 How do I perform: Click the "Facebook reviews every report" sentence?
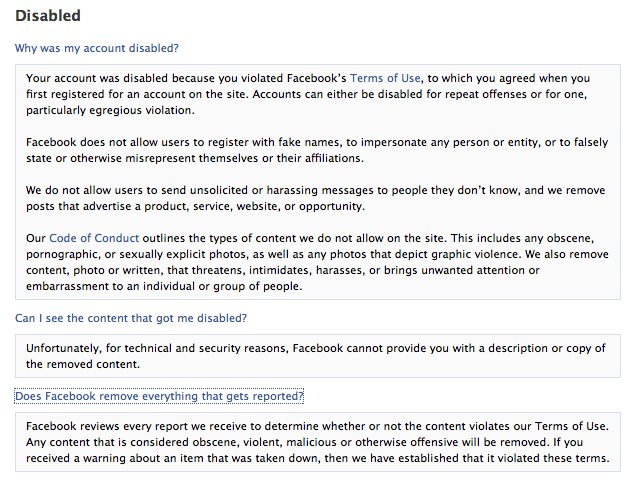pyautogui.click(x=317, y=426)
